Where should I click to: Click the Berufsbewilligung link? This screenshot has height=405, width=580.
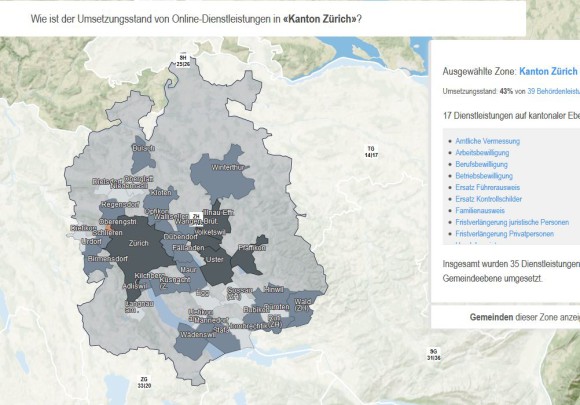481,164
